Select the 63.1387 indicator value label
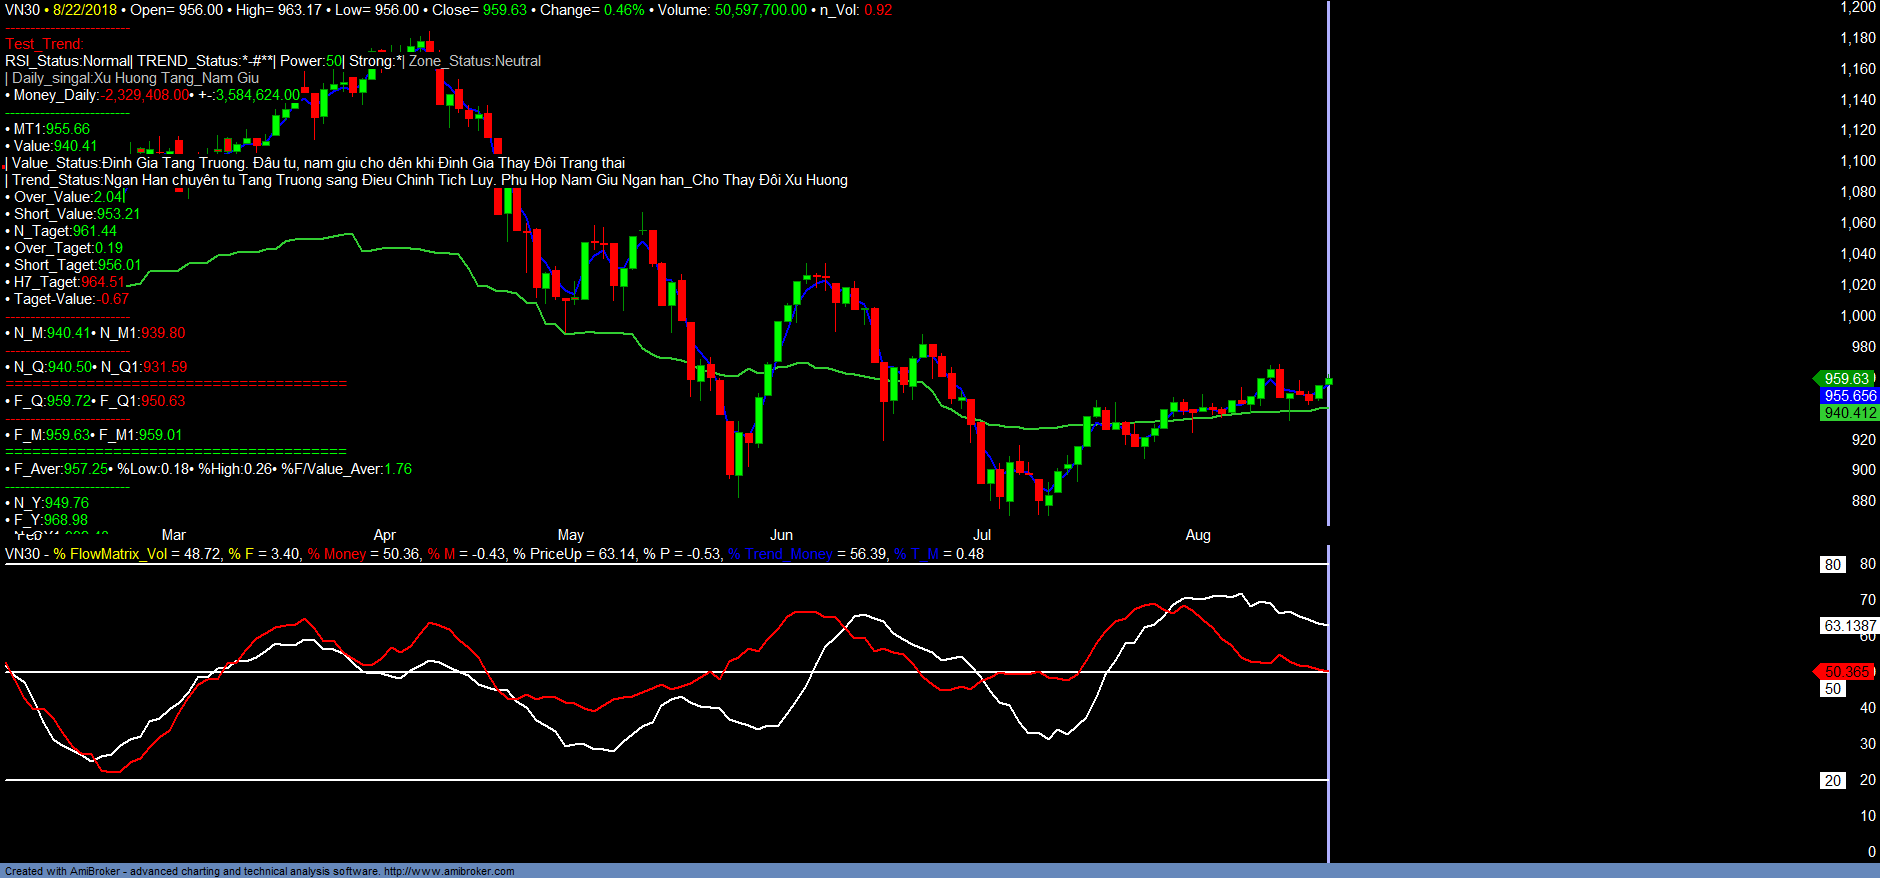Viewport: 1880px width, 878px height. [1849, 626]
